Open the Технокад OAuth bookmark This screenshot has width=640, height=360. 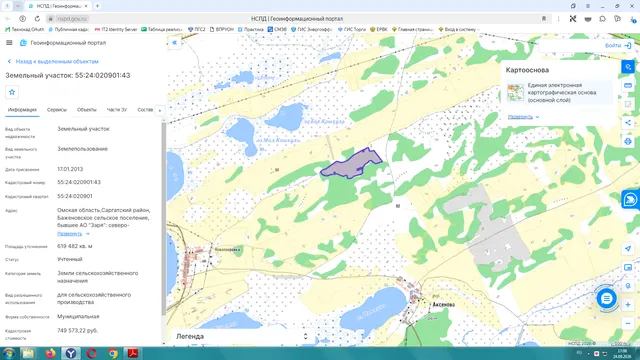click(x=24, y=29)
